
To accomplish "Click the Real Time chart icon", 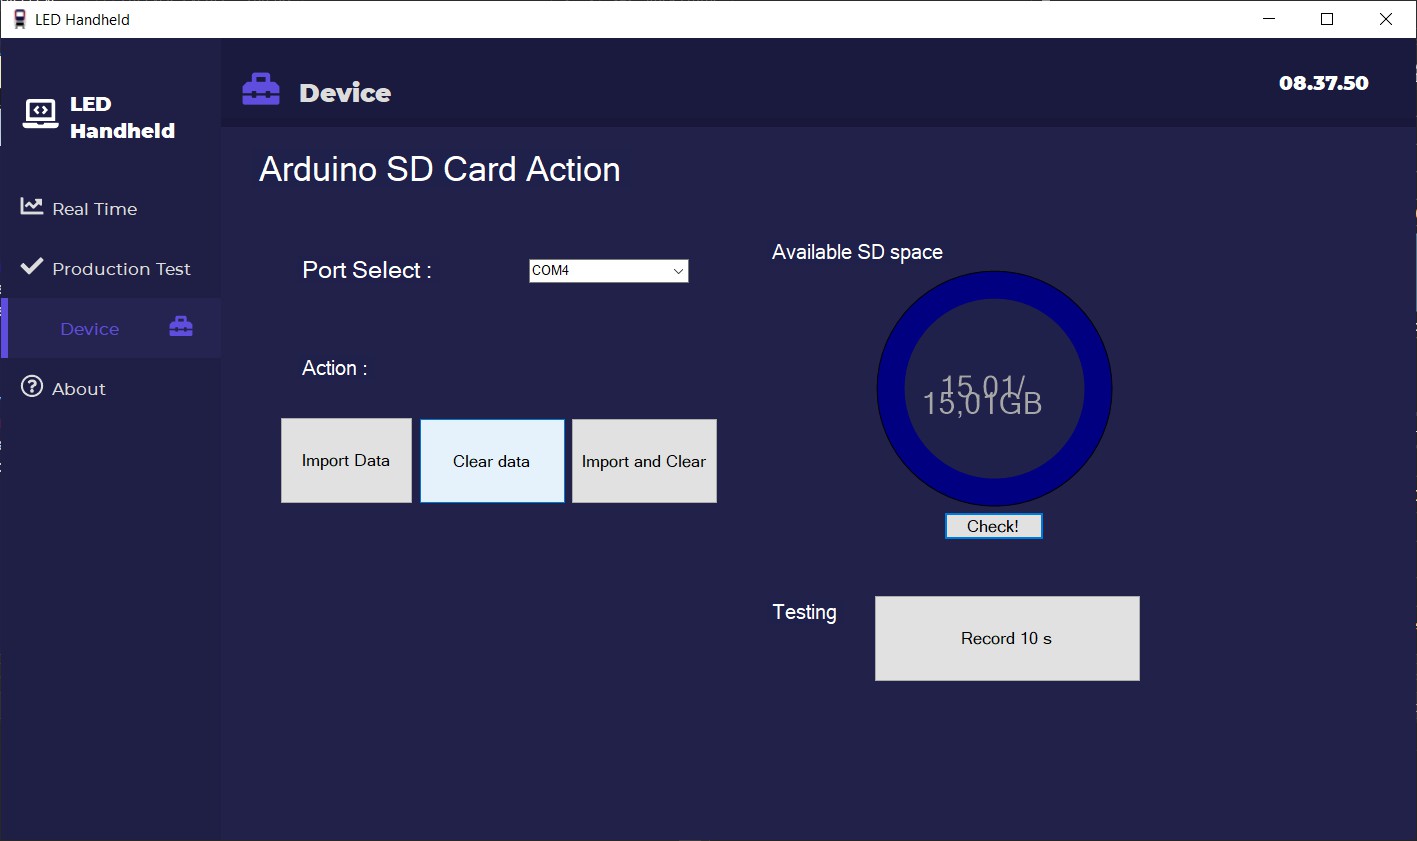I will point(32,206).
